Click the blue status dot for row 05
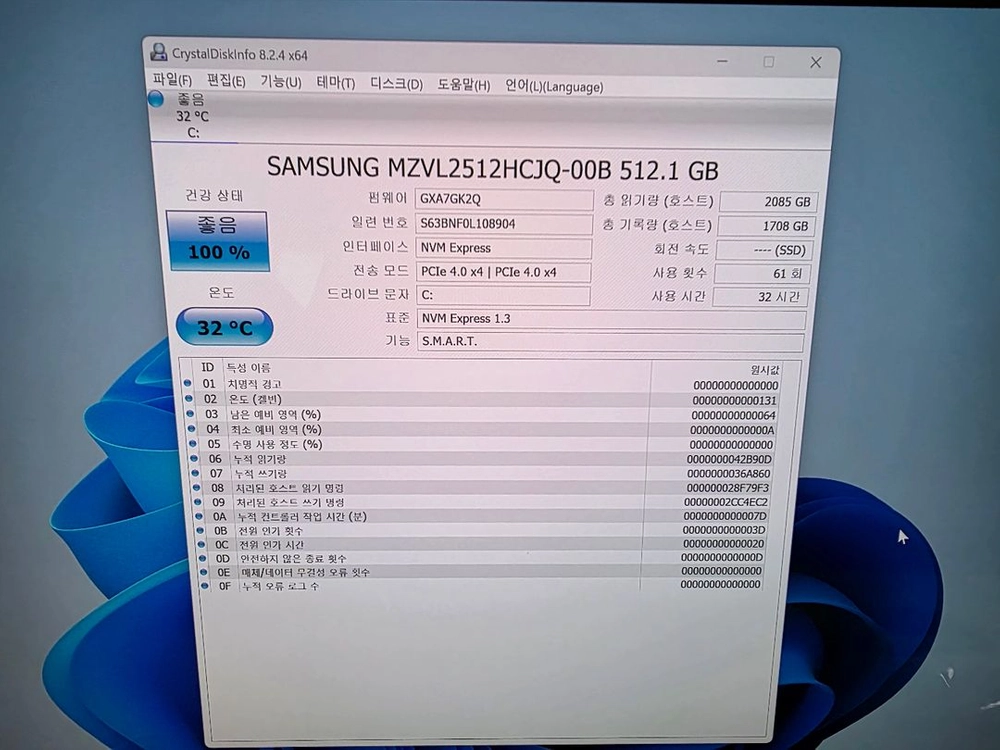Screen dimensions: 1000x750 (193, 443)
